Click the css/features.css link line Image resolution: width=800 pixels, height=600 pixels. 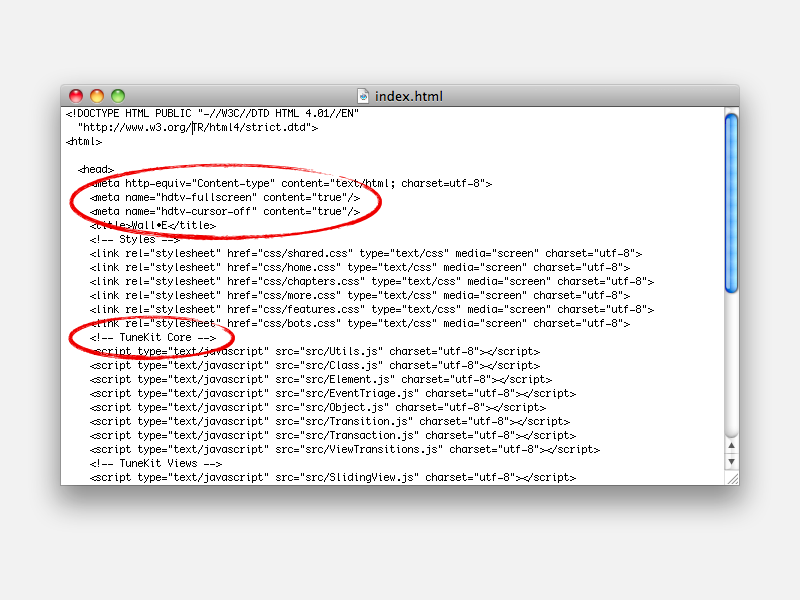tap(372, 310)
